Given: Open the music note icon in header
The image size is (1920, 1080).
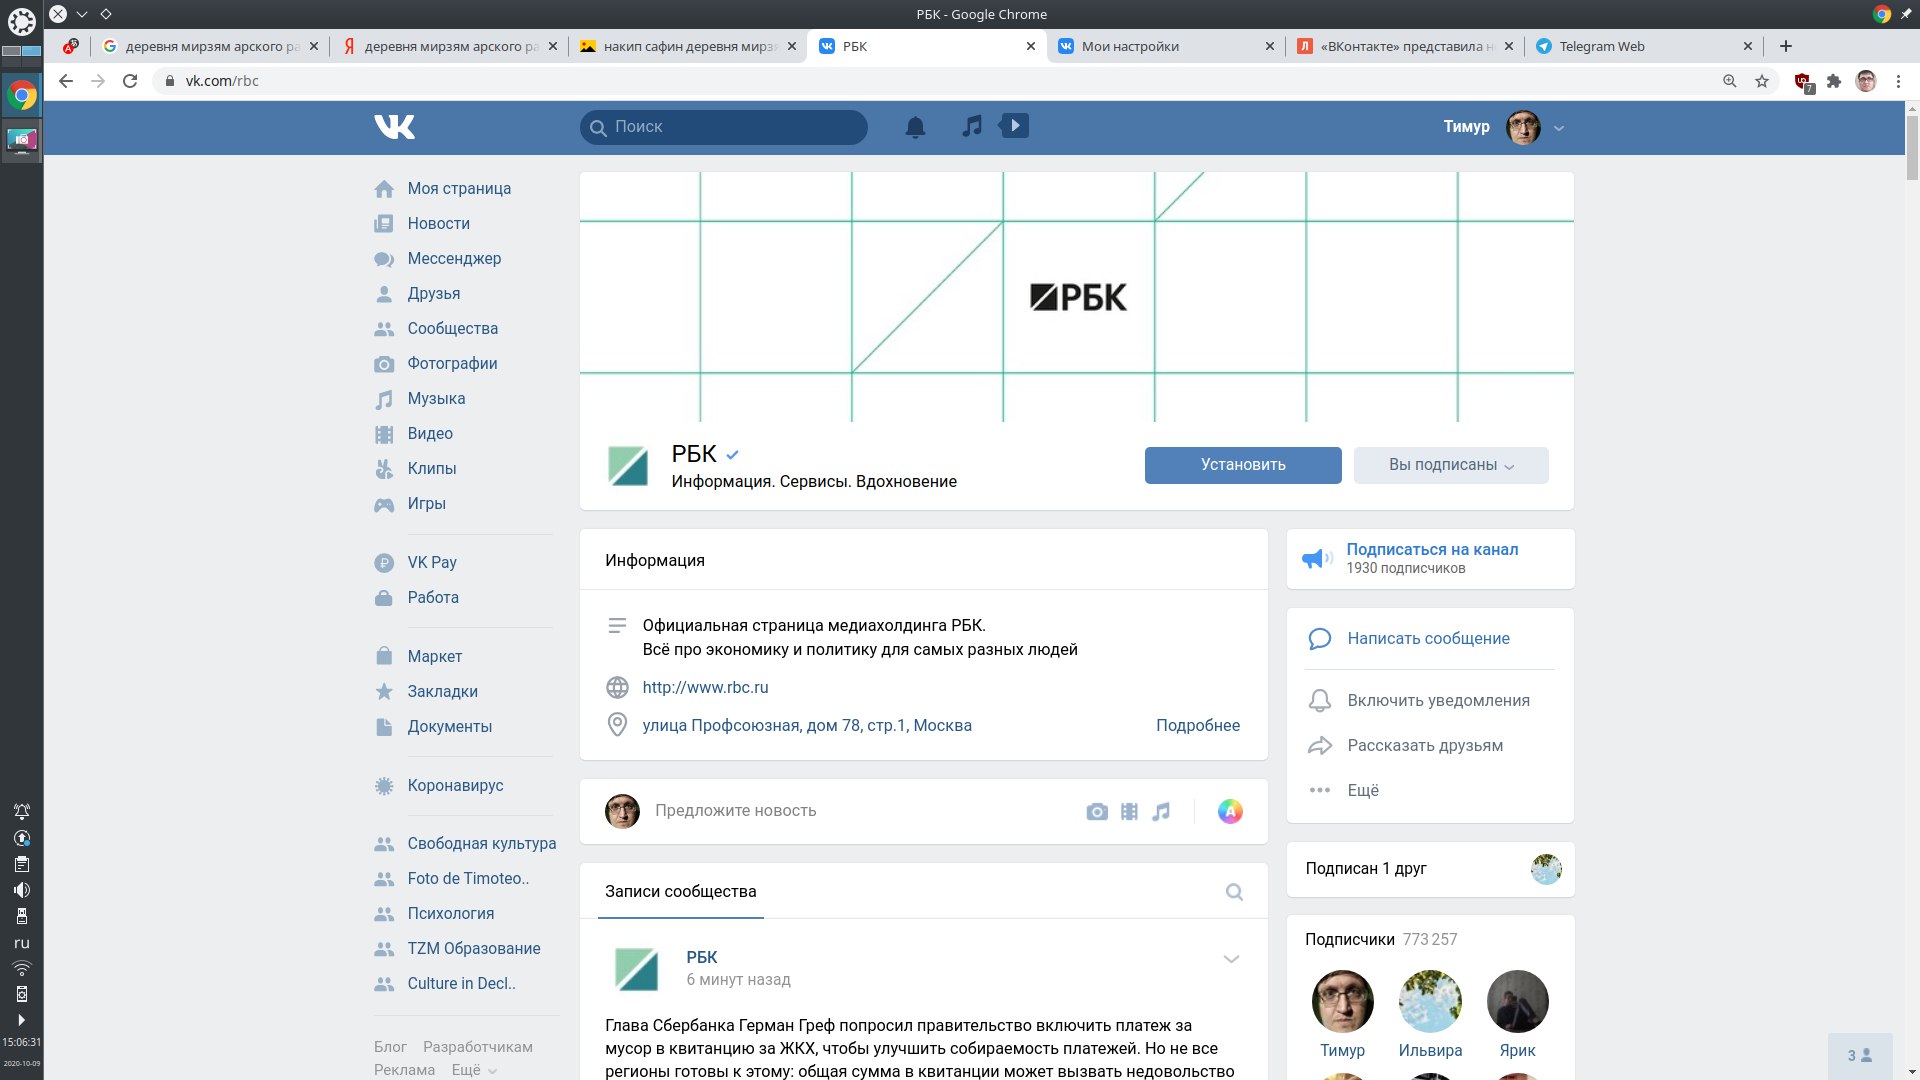Looking at the screenshot, I should (x=971, y=126).
